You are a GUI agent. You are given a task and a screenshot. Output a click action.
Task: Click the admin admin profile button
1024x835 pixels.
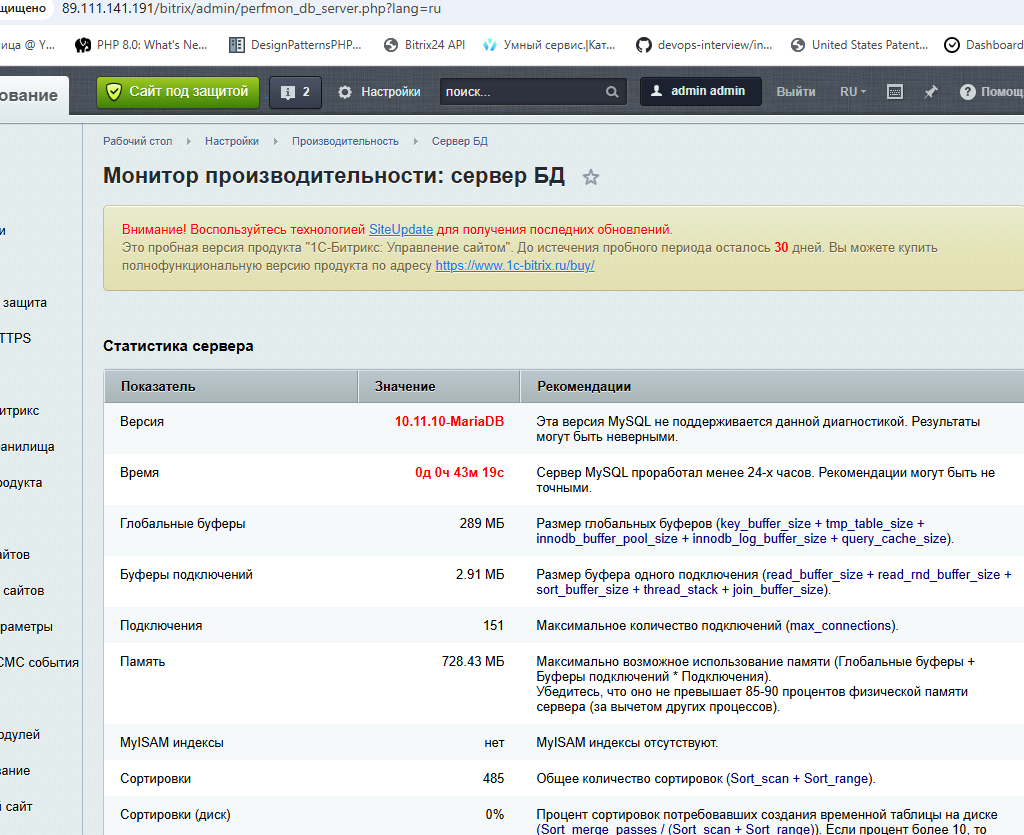click(x=701, y=91)
